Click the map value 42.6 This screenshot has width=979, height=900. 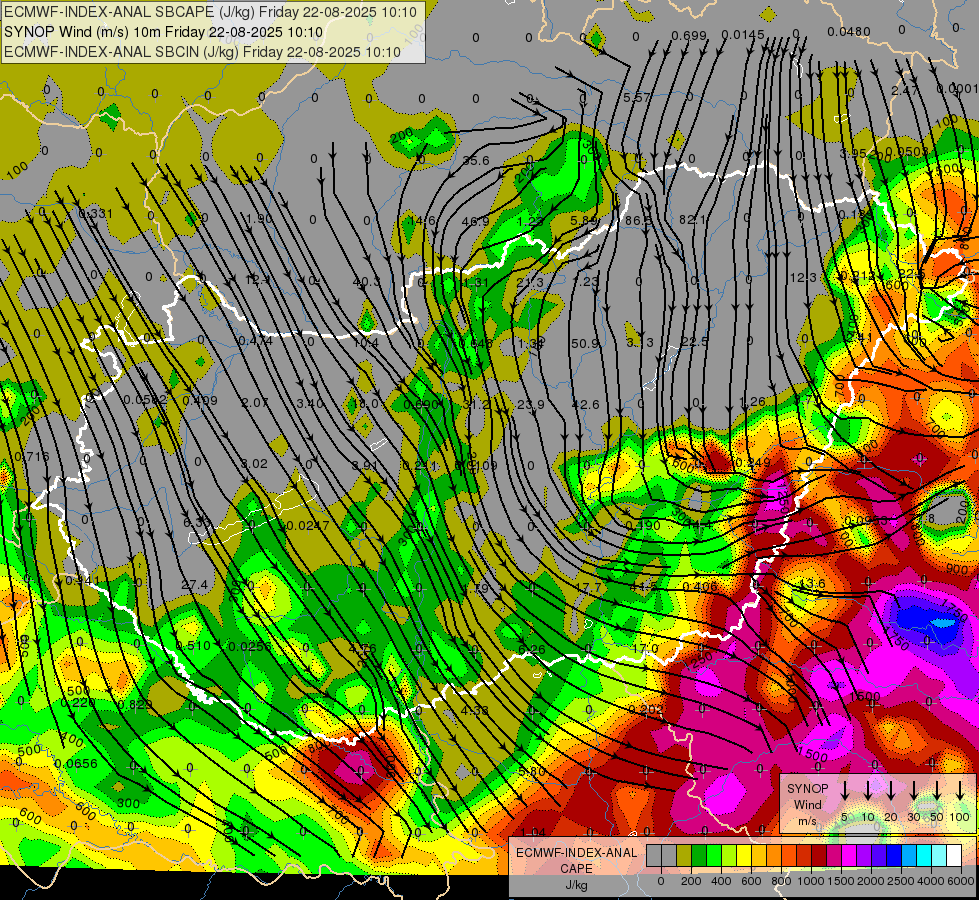pyautogui.click(x=585, y=405)
